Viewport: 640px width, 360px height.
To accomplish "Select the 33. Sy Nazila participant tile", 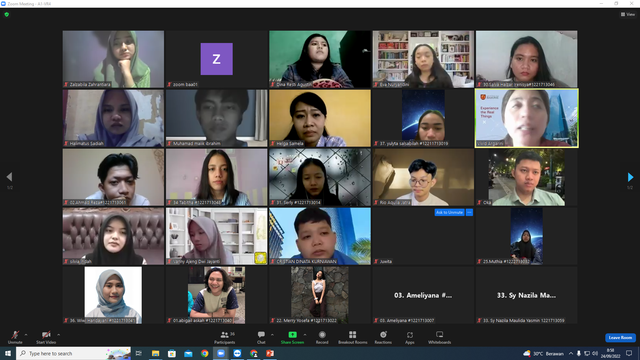I will 527,295.
